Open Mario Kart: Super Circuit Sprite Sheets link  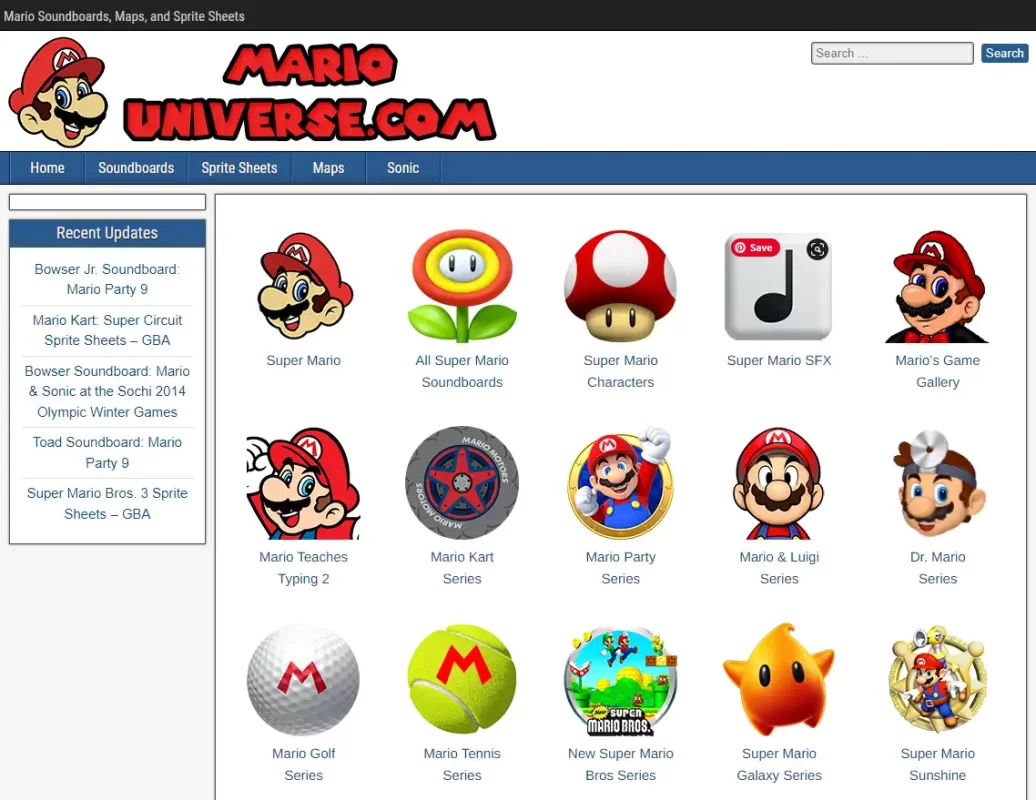tap(107, 330)
